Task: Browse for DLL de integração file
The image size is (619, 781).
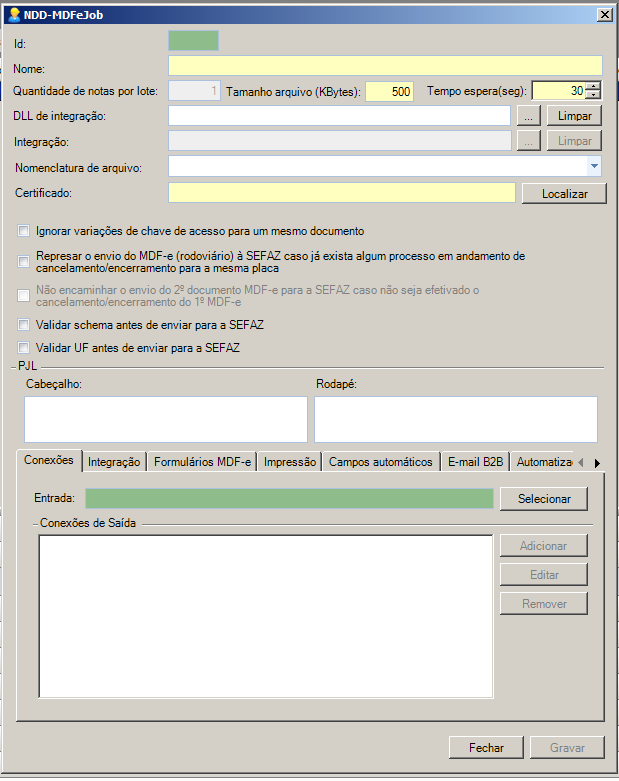Action: (x=528, y=116)
